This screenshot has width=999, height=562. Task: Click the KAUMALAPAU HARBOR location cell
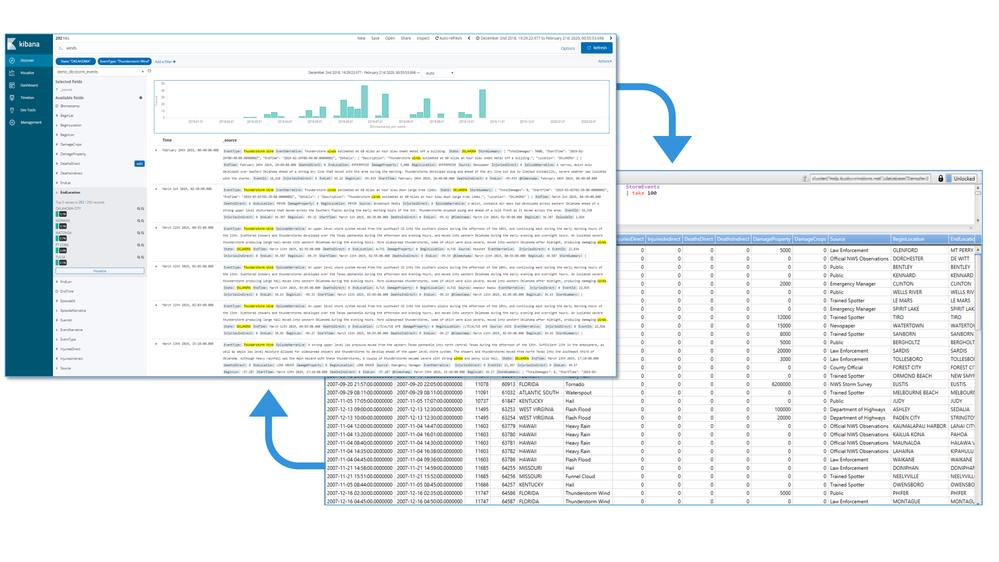point(919,426)
